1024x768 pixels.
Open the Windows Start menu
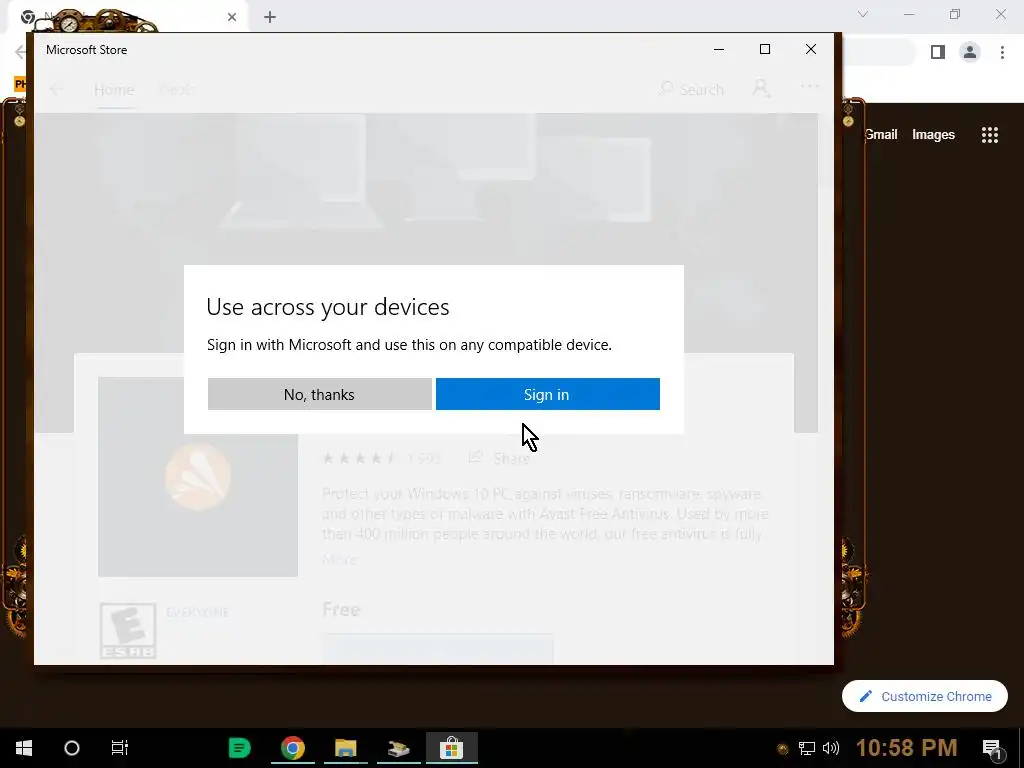[24, 748]
